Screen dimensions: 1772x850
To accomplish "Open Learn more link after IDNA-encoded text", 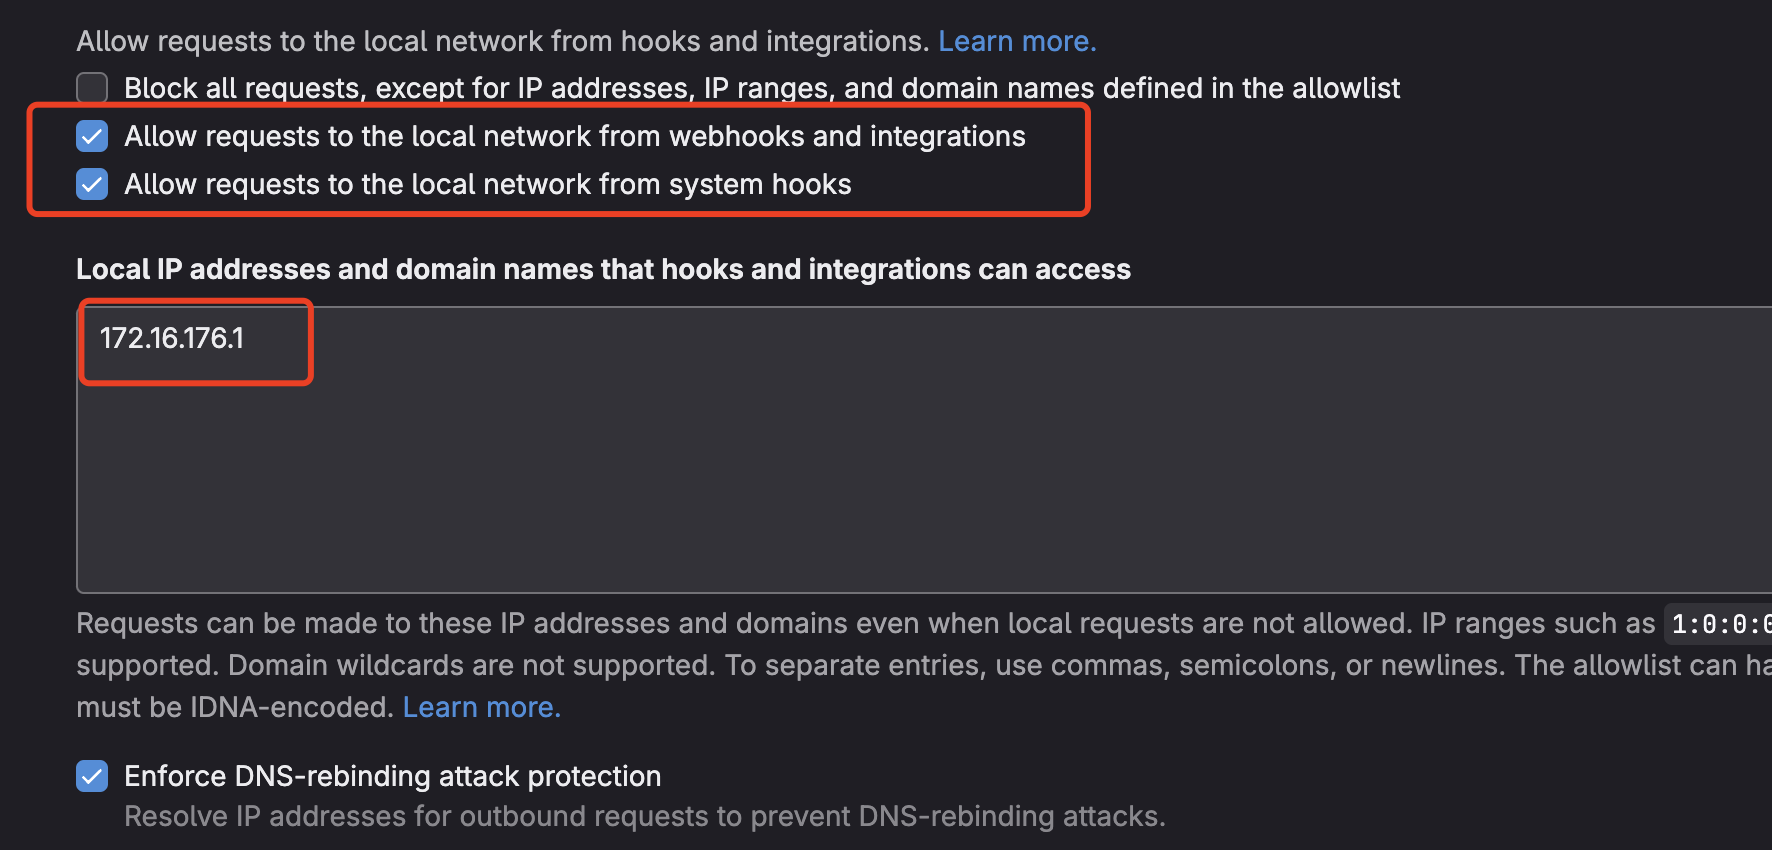I will (x=481, y=707).
